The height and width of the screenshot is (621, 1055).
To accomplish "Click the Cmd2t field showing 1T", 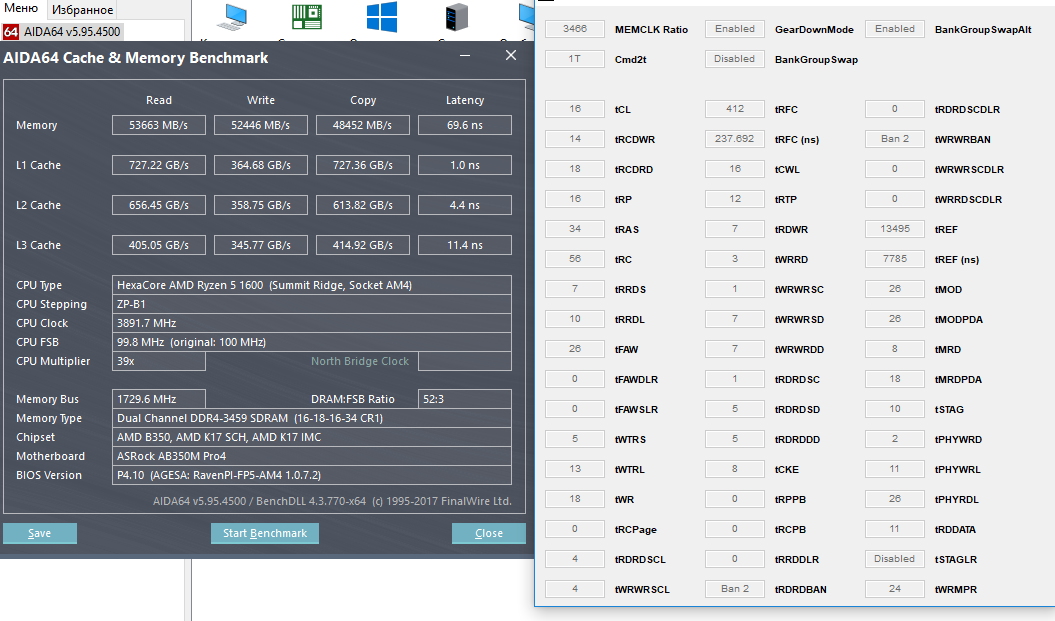I will click(x=575, y=59).
